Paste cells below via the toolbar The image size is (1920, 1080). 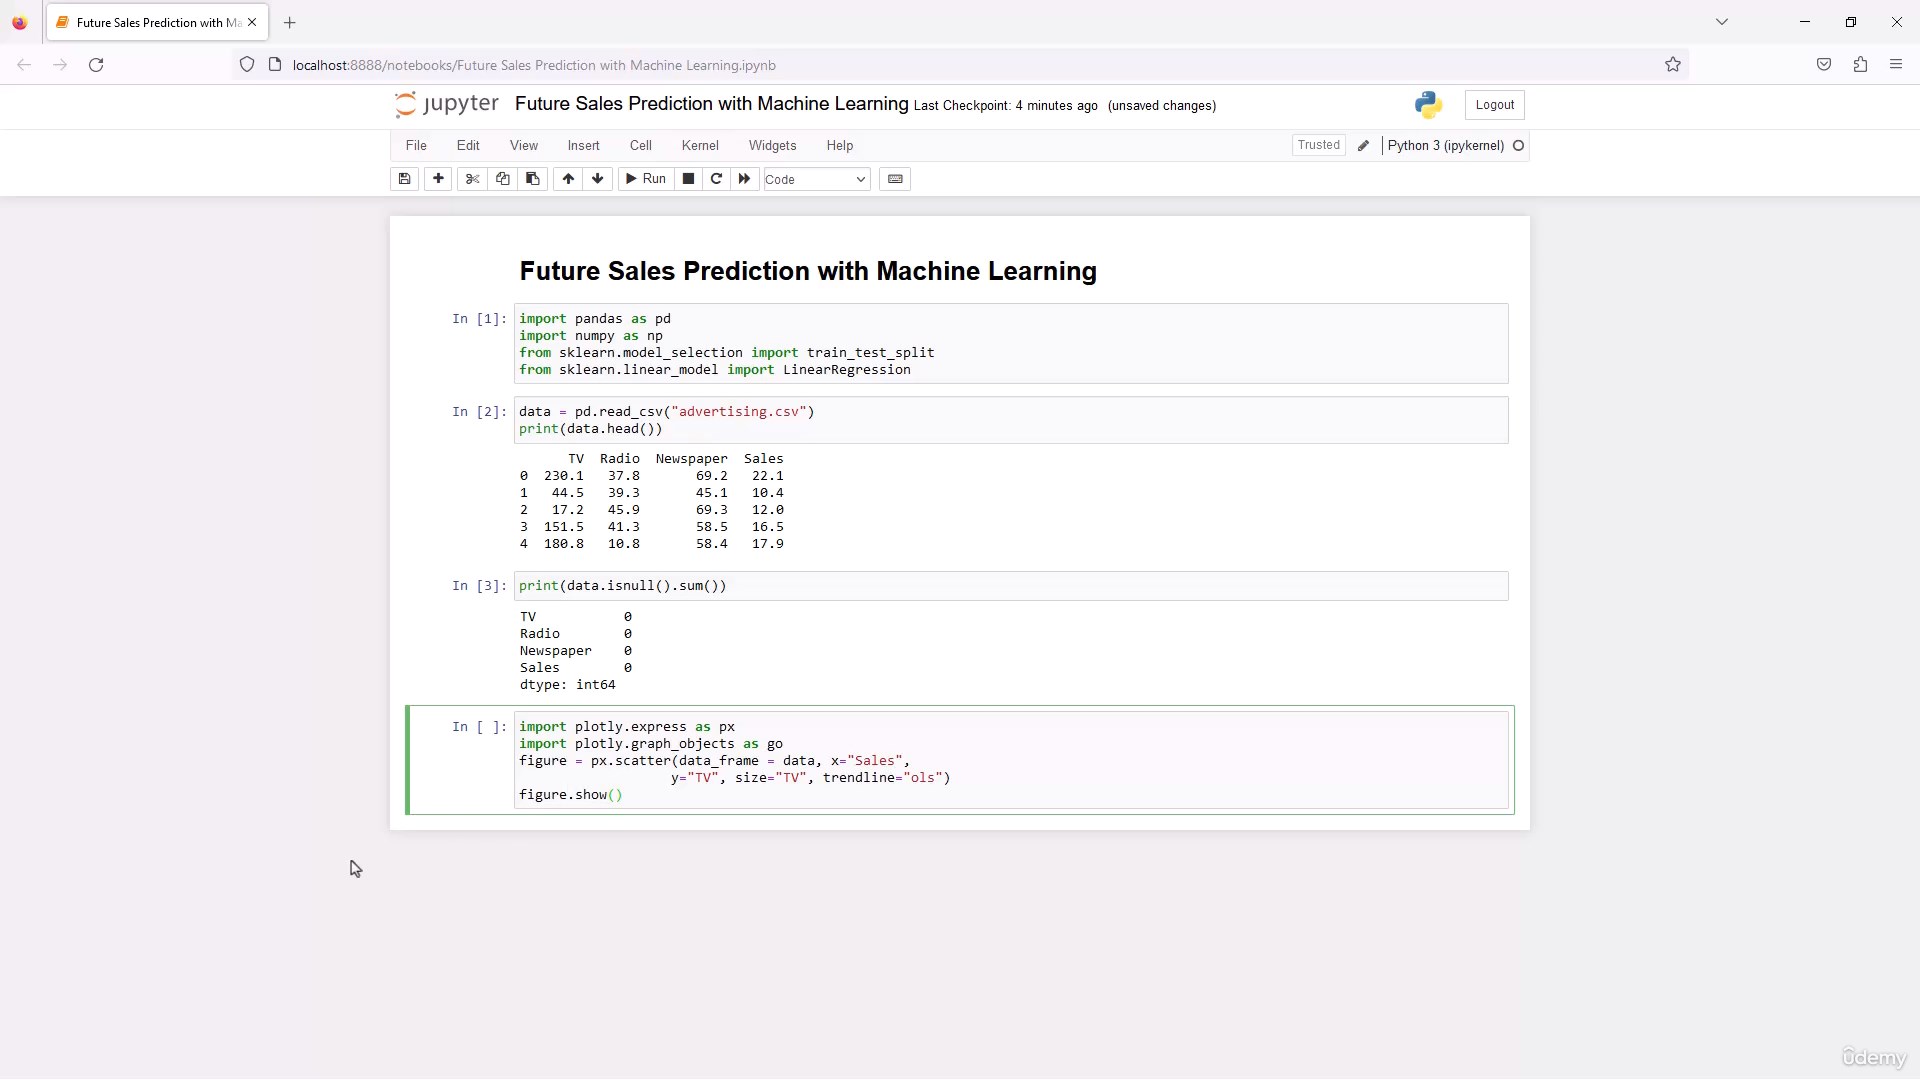532,179
